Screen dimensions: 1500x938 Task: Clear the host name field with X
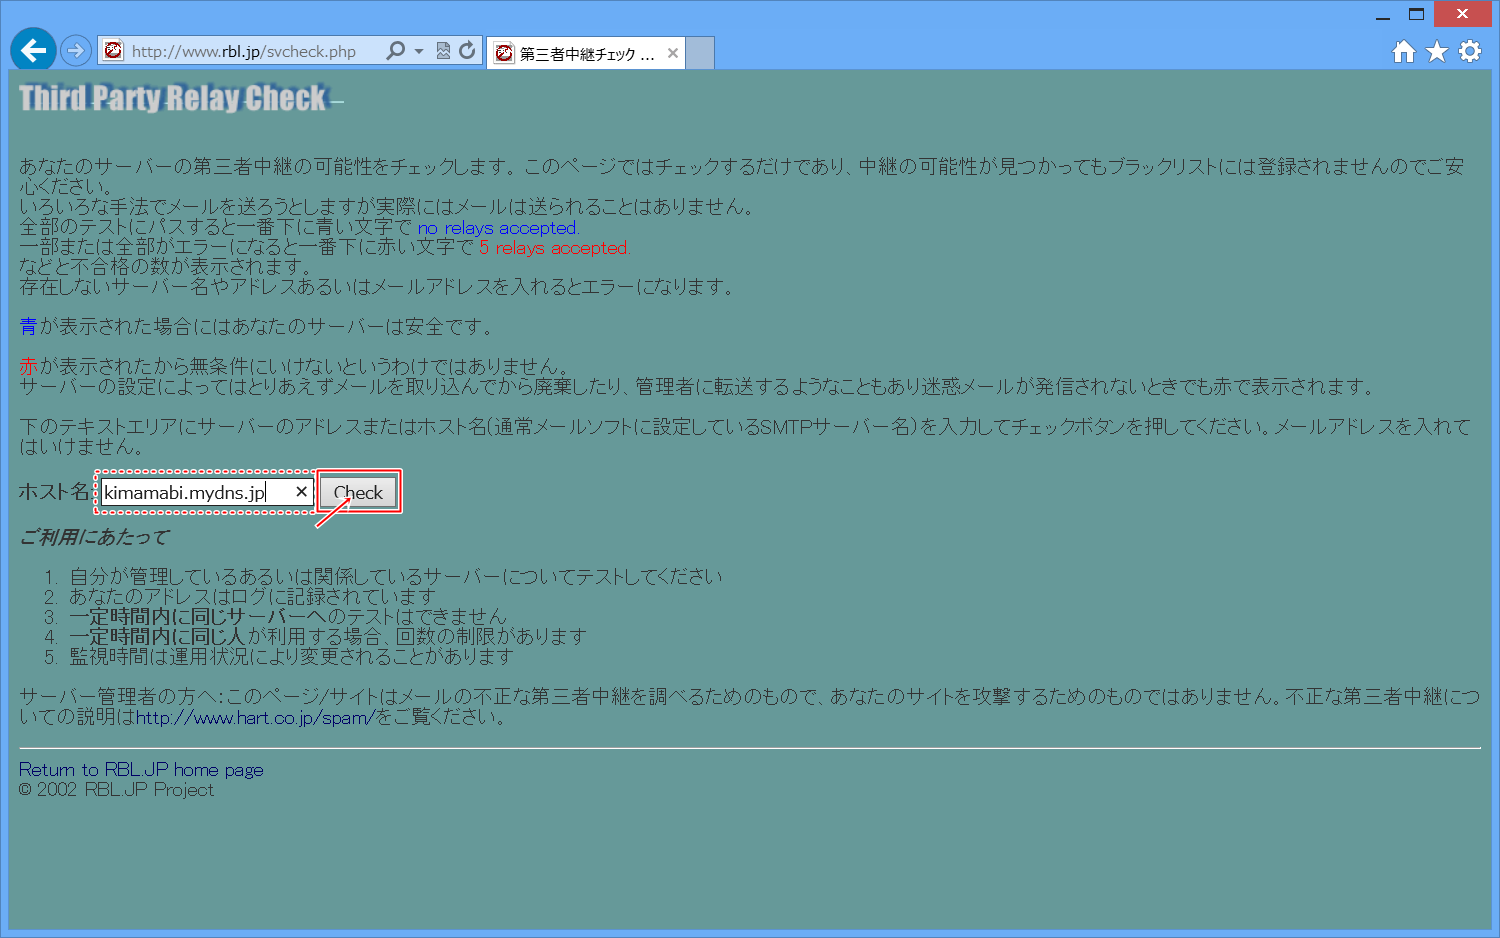coord(301,492)
